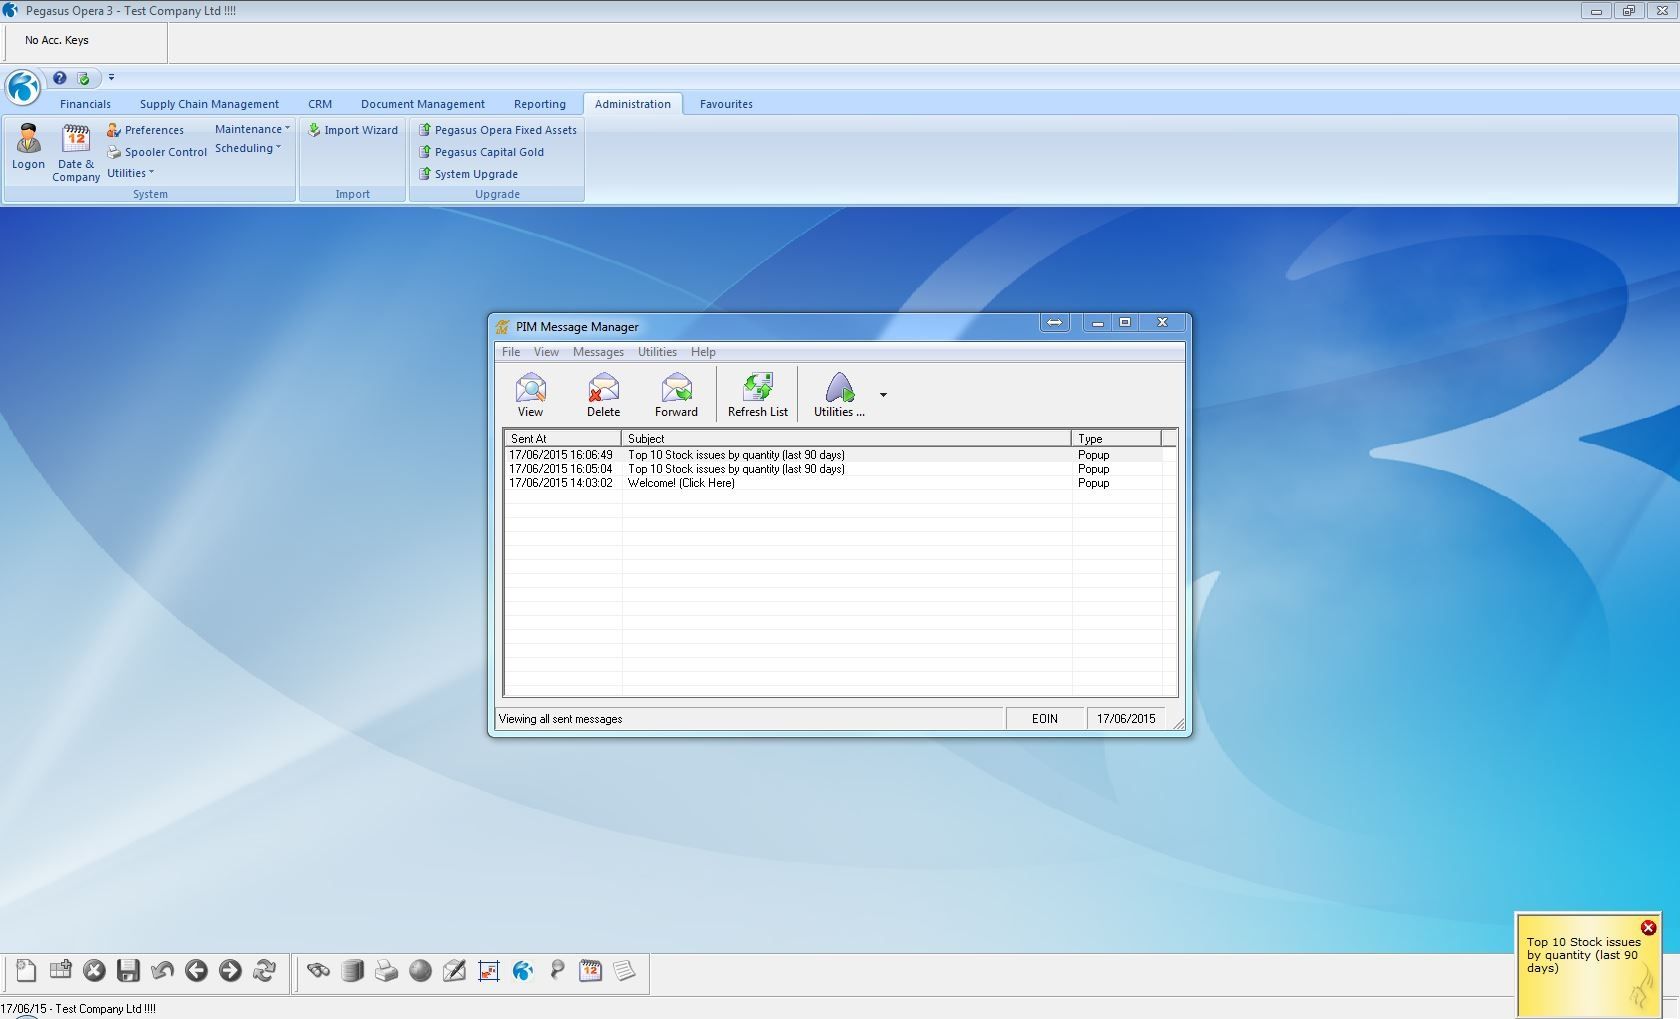Delete the selected message
The width and height of the screenshot is (1680, 1019).
coord(603,394)
